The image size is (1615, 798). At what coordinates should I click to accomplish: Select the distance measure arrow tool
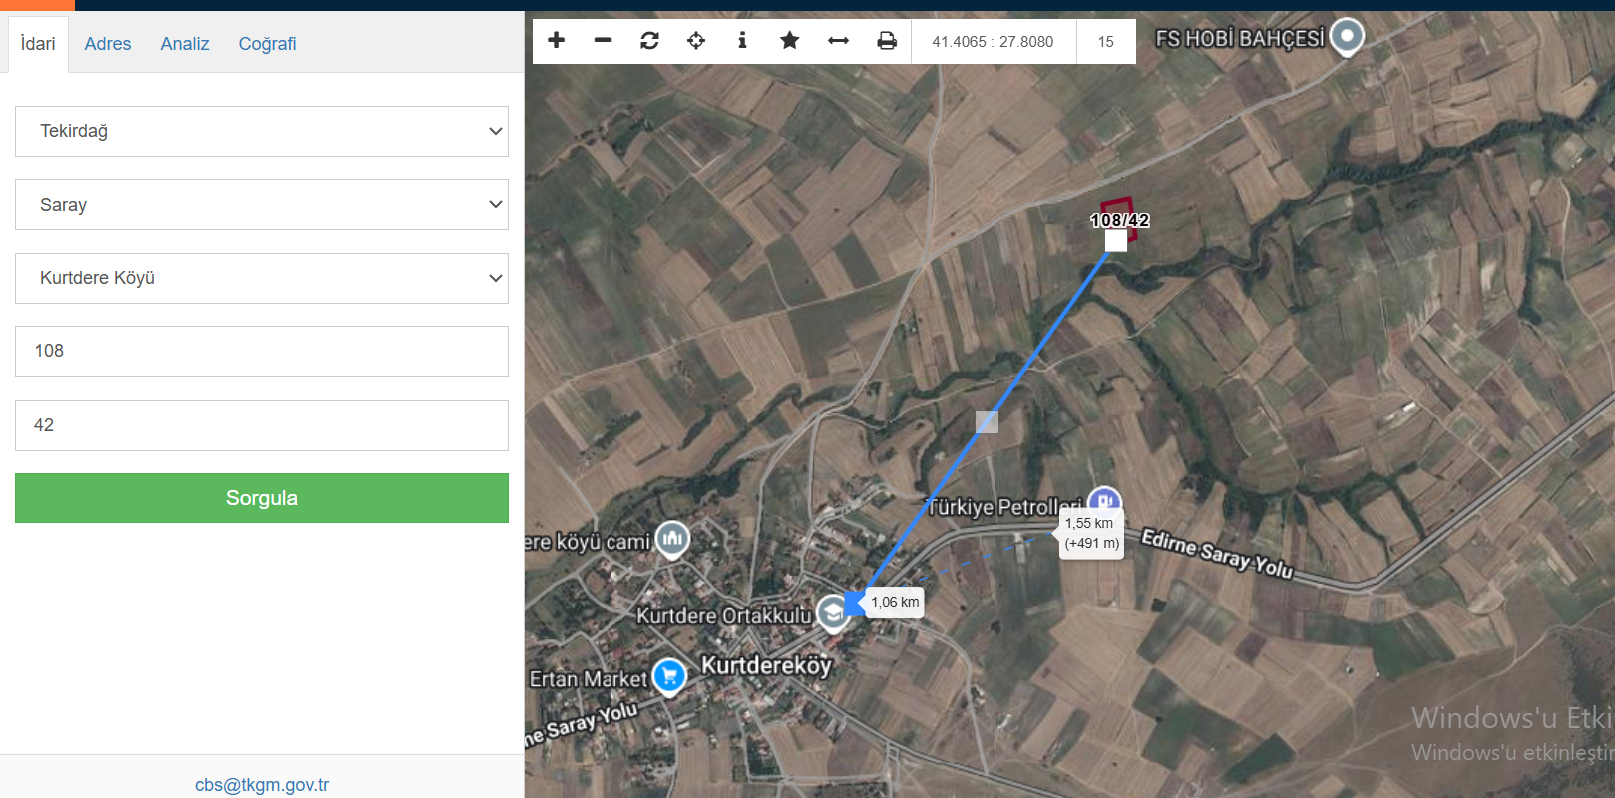pos(838,41)
